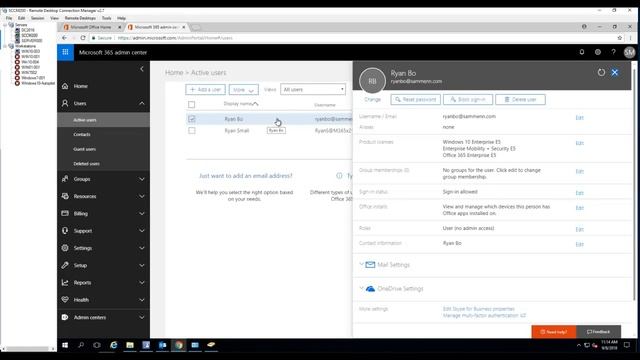Reload the browser page
The image size is (640, 360).
[83, 38]
